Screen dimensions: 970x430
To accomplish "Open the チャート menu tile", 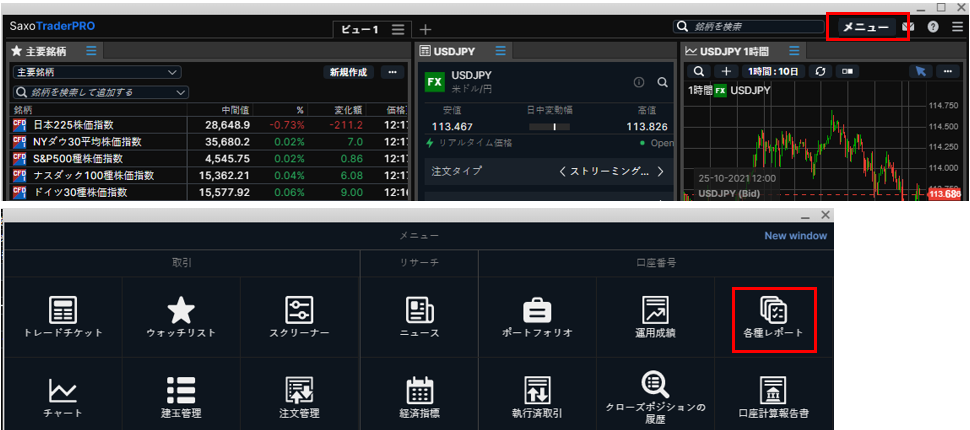I will pos(63,396).
